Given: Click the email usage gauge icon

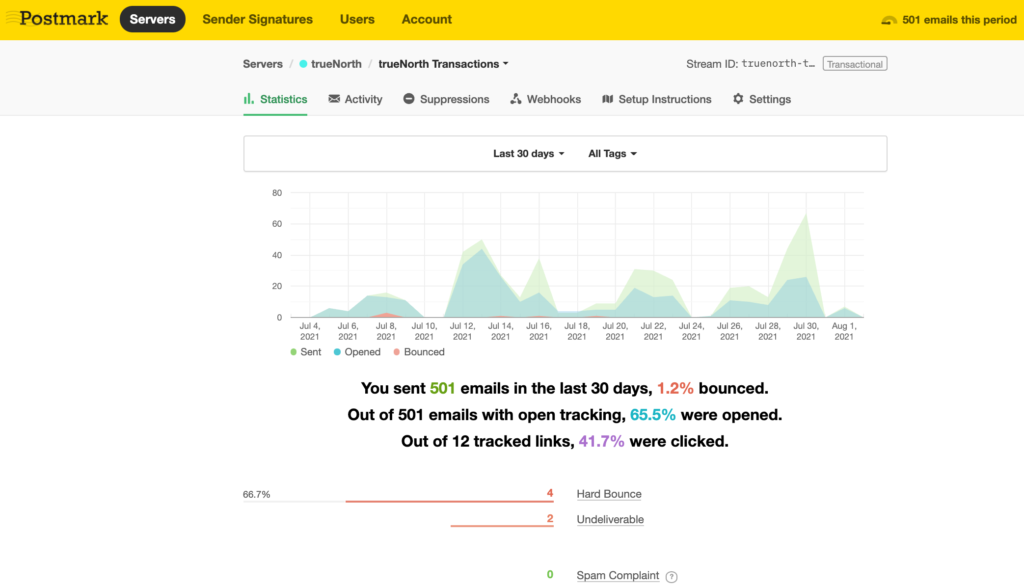Looking at the screenshot, I should pos(889,20).
